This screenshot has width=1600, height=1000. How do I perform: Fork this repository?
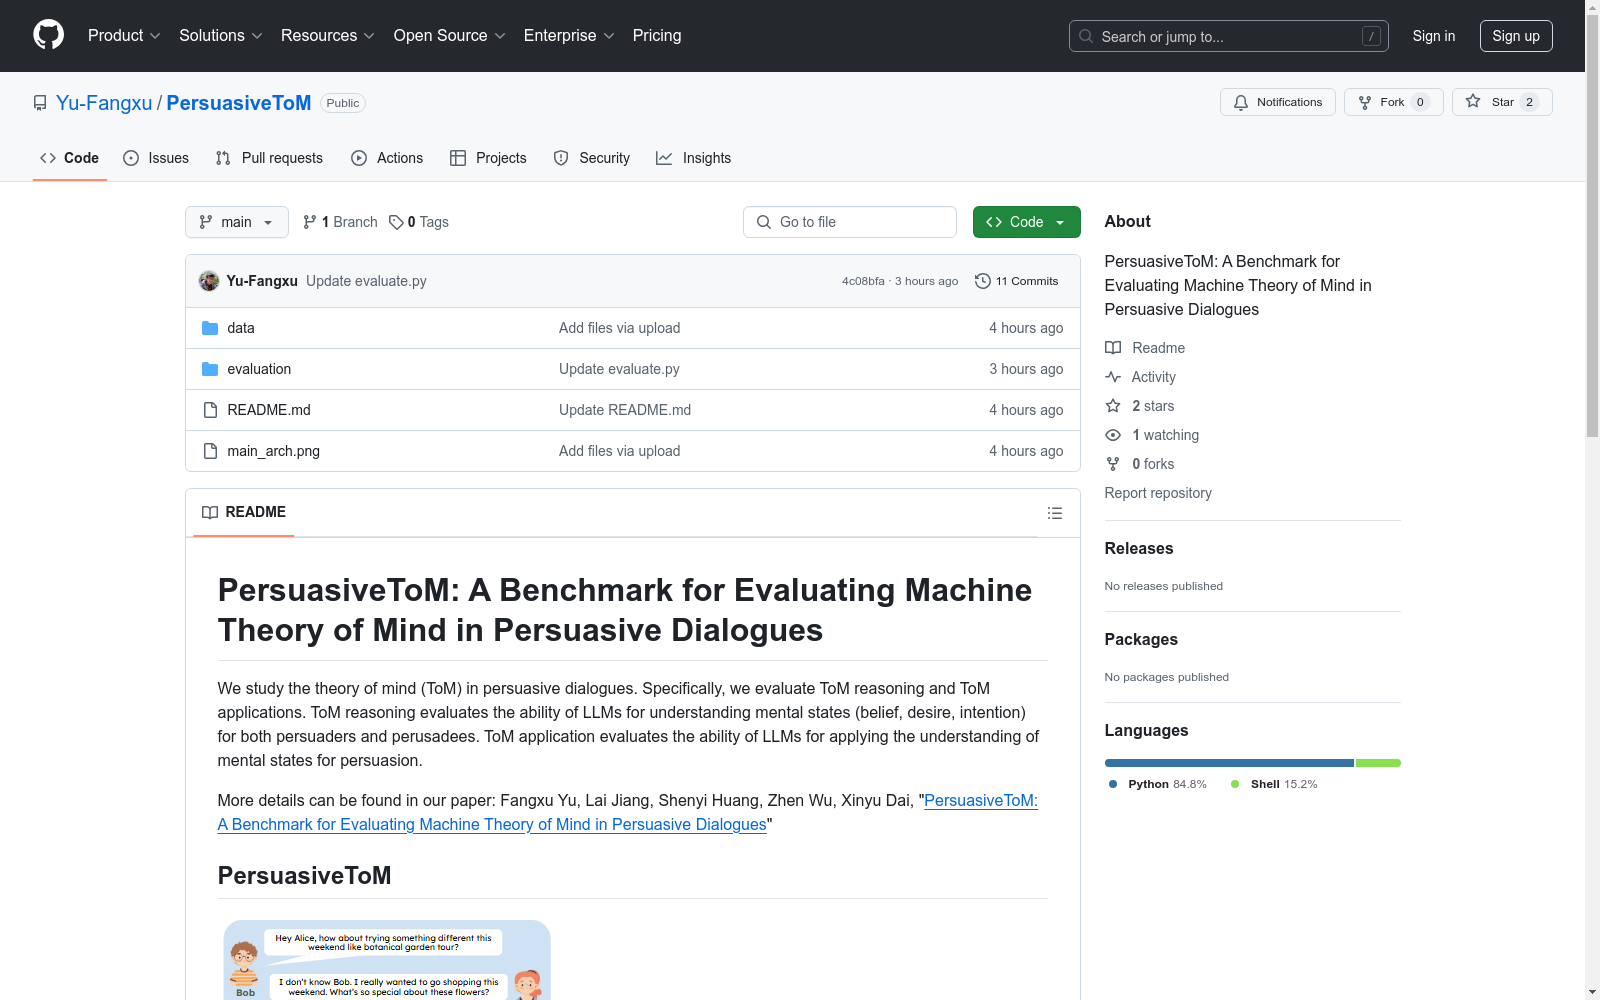1393,102
